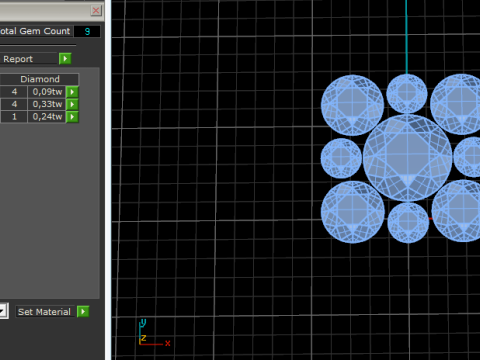Select the Total Gem Count value field

87,31
